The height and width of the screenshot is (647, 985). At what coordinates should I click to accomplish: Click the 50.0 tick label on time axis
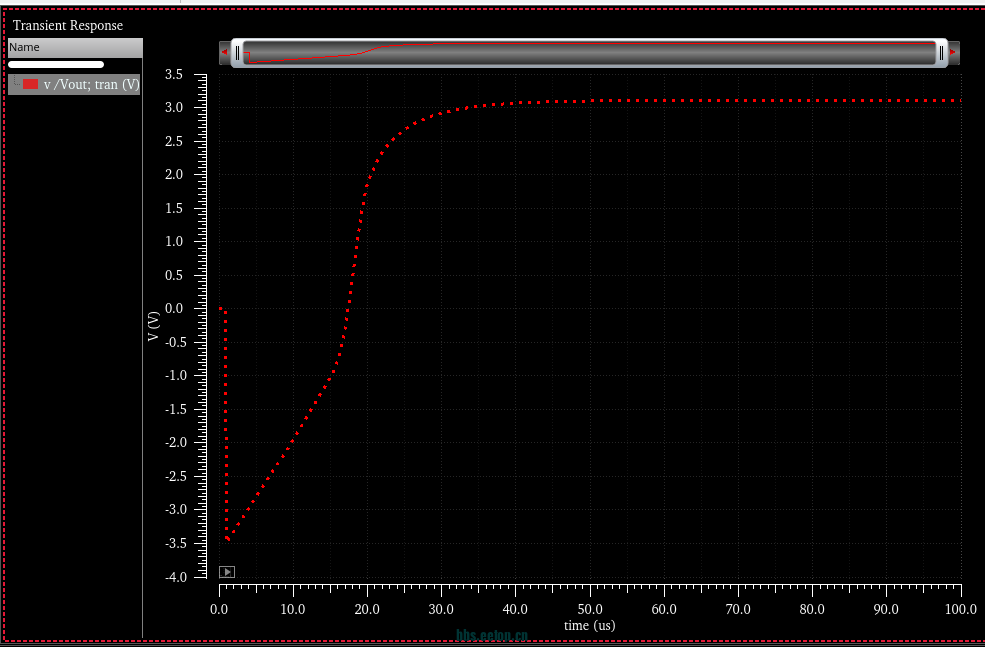point(590,609)
